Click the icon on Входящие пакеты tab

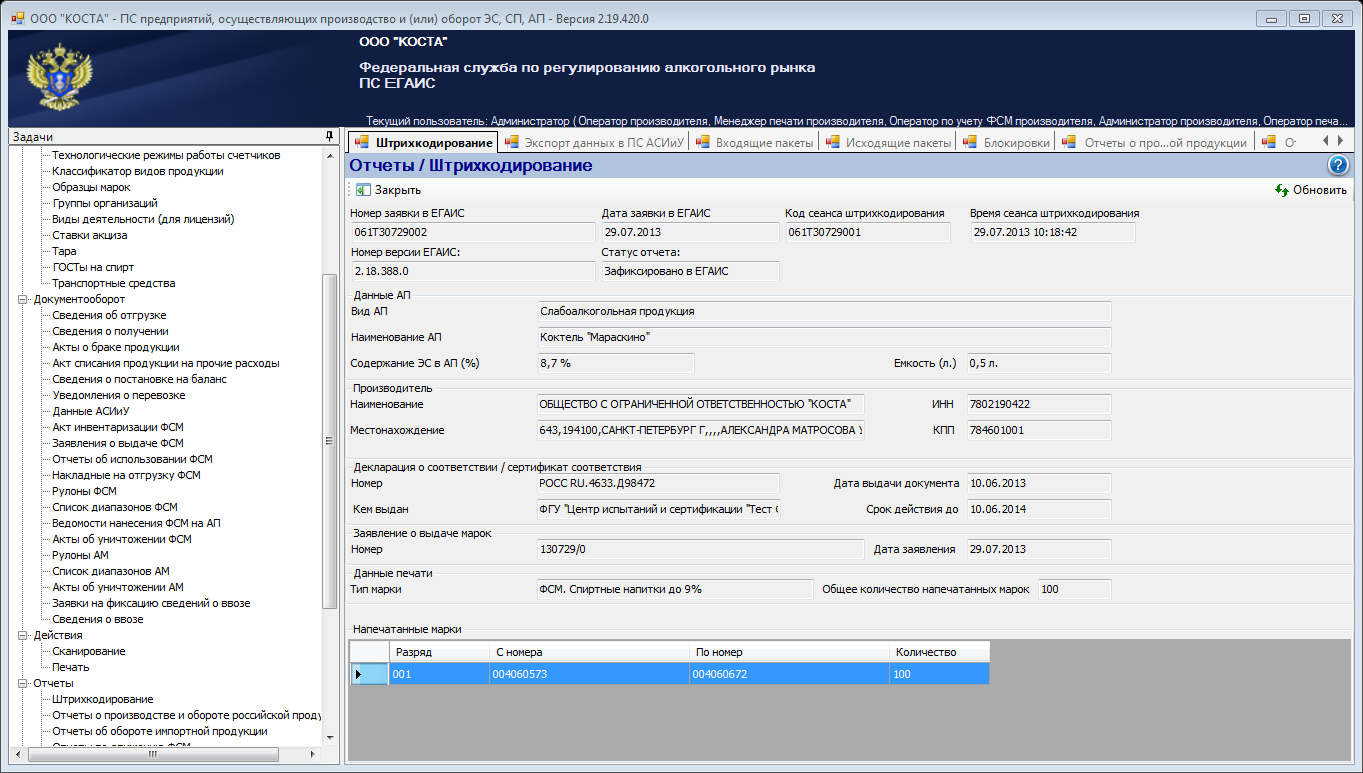tap(702, 142)
